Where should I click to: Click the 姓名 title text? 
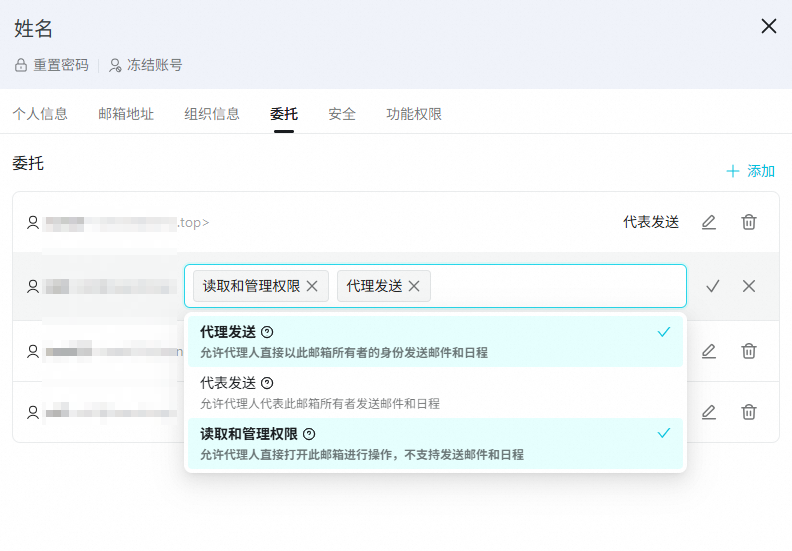tap(33, 28)
